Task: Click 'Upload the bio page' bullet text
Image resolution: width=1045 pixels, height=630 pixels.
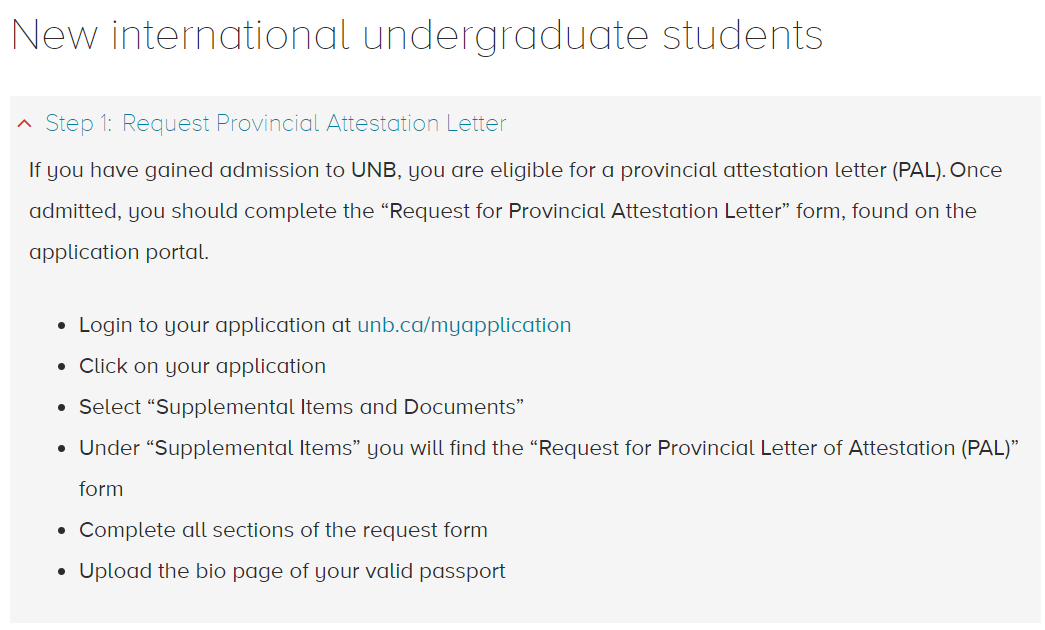Action: [x=292, y=571]
